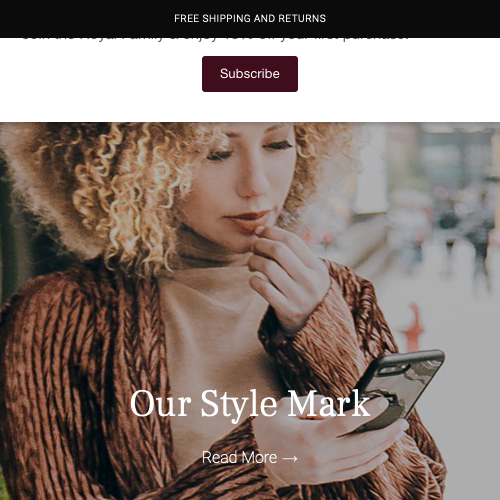Click the black announcement bar

250,19
